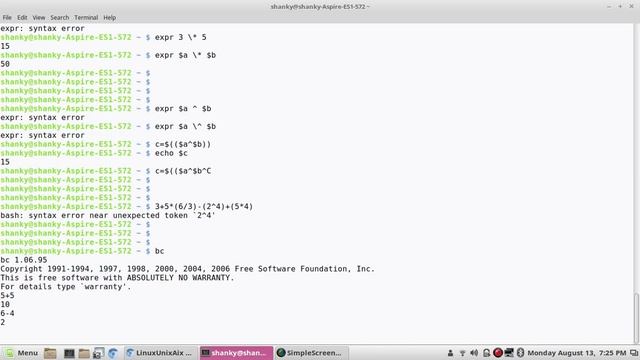Open the Wi-Fi network tray icon
Screen dimensions: 640x360
pos(462,353)
